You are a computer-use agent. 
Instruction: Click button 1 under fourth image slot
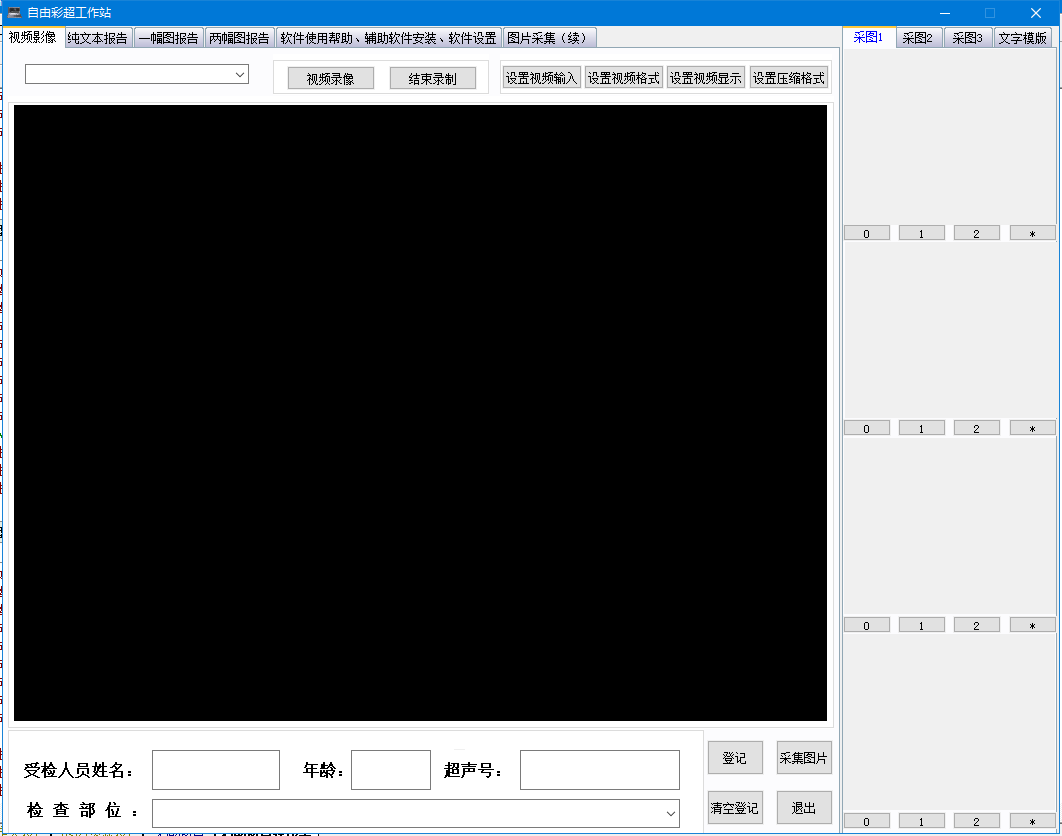point(922,821)
